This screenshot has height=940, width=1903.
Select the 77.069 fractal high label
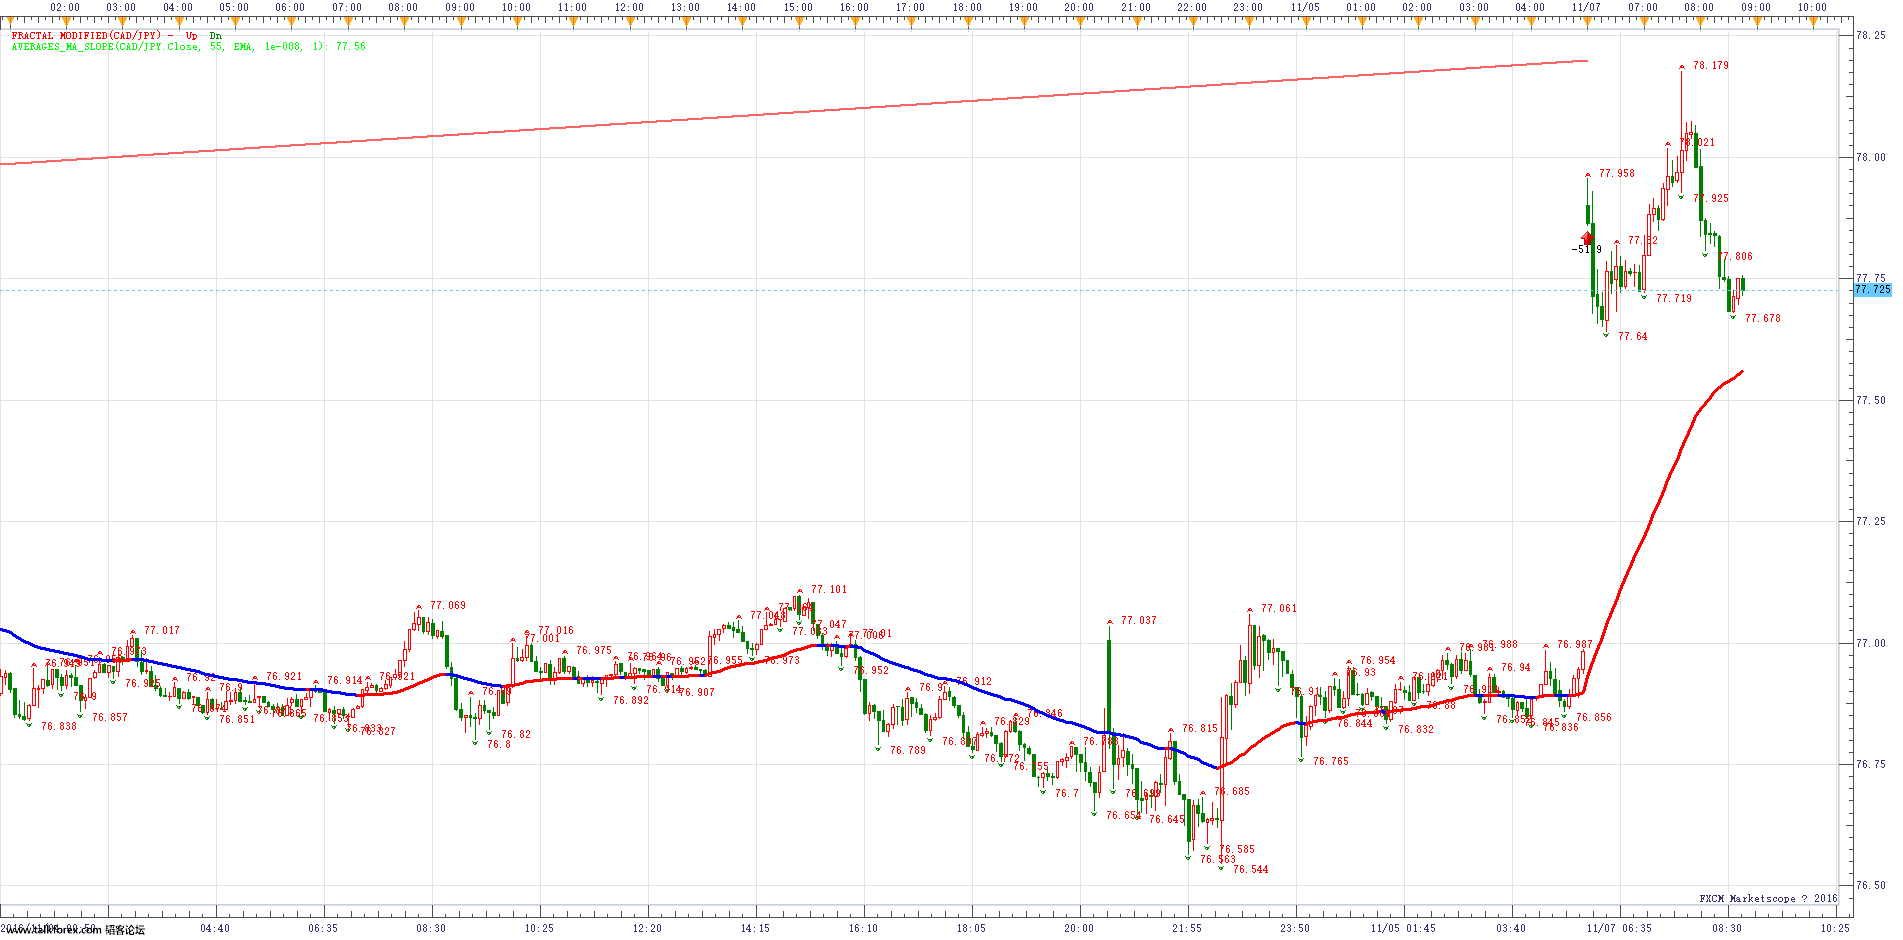[x=448, y=606]
